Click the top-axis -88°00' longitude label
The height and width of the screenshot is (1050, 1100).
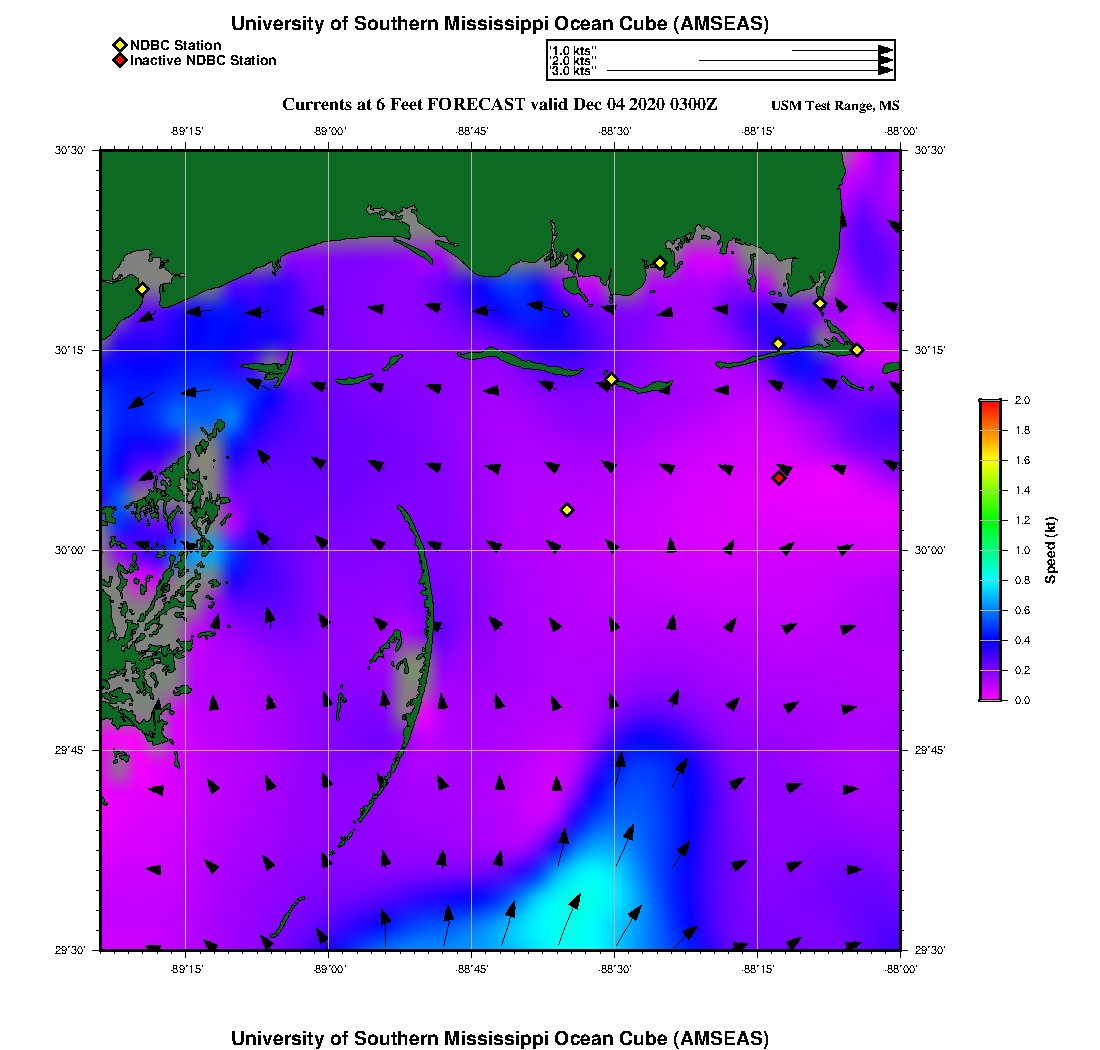click(x=901, y=131)
